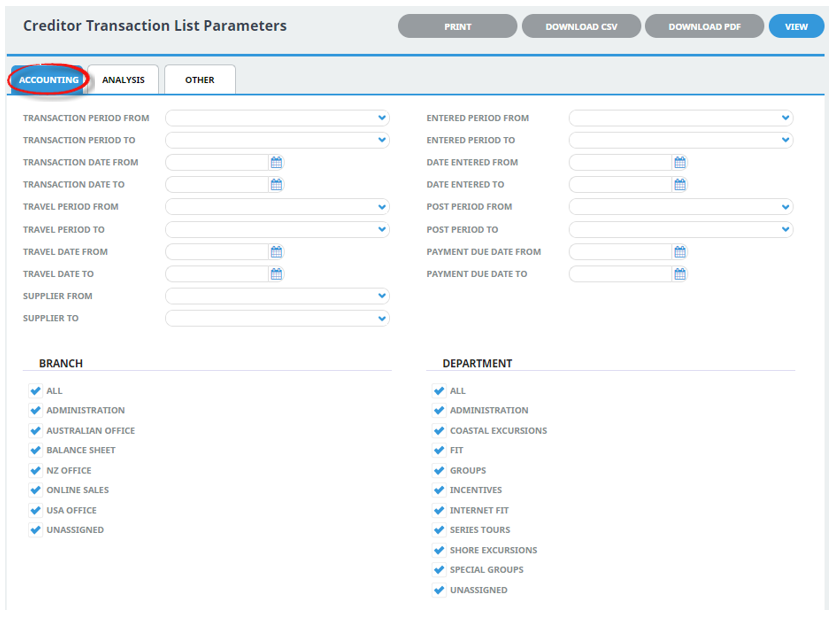Image resolution: width=836 pixels, height=623 pixels.
Task: Click the Print button
Action: 457,26
